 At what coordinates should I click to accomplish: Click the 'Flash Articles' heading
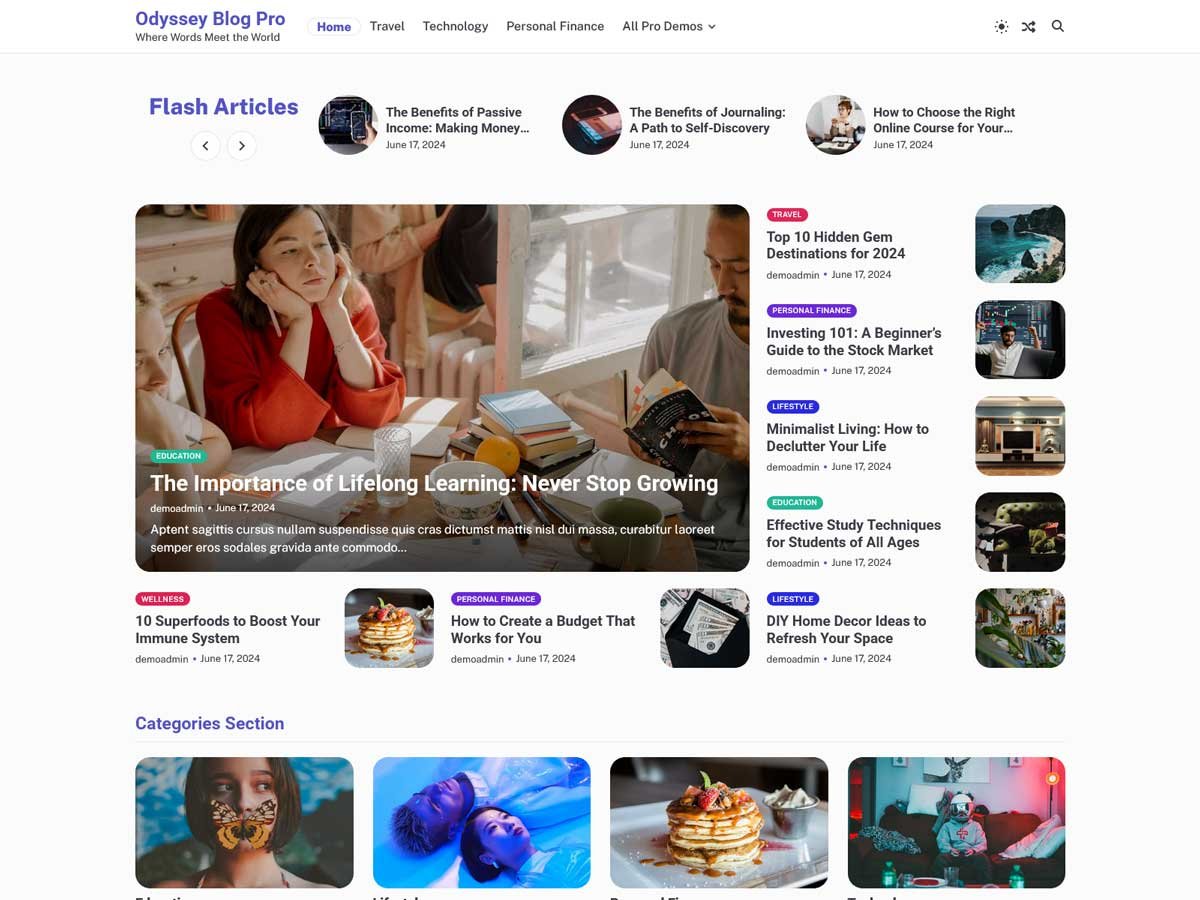pyautogui.click(x=224, y=107)
